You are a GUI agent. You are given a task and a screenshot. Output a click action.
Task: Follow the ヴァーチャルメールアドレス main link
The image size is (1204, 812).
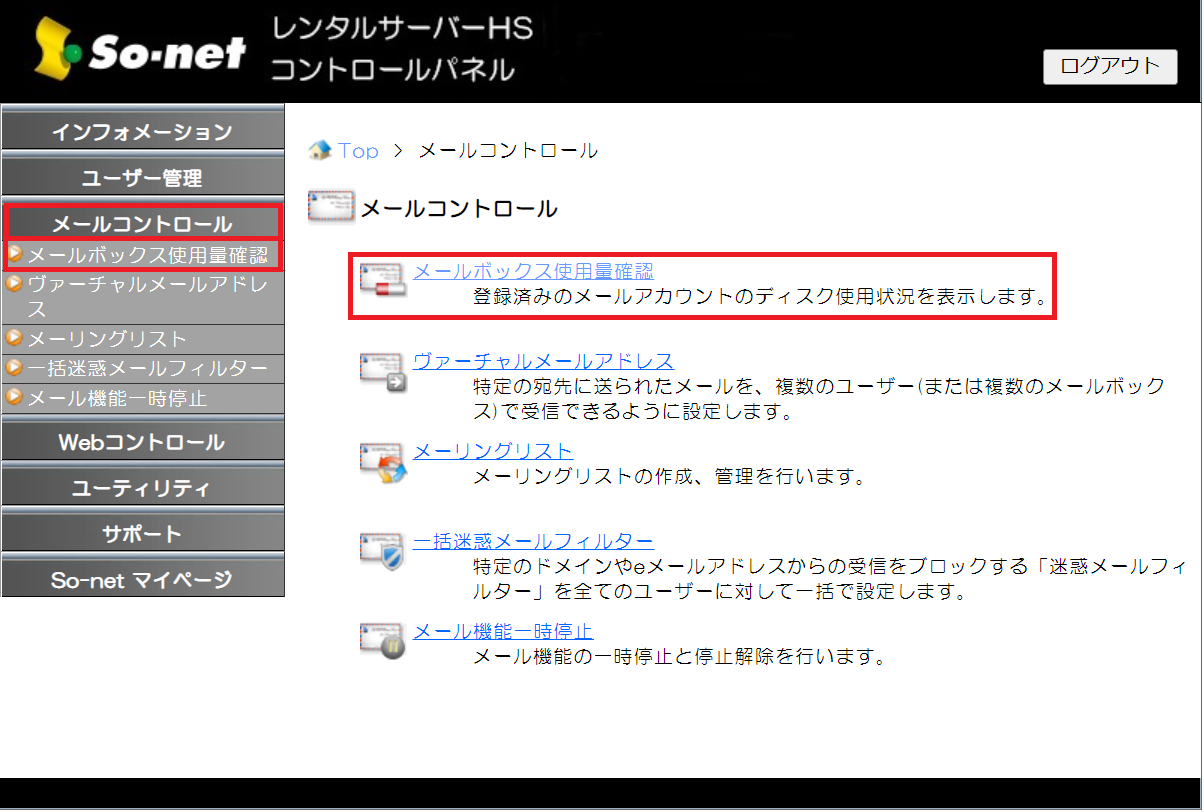[x=543, y=361]
